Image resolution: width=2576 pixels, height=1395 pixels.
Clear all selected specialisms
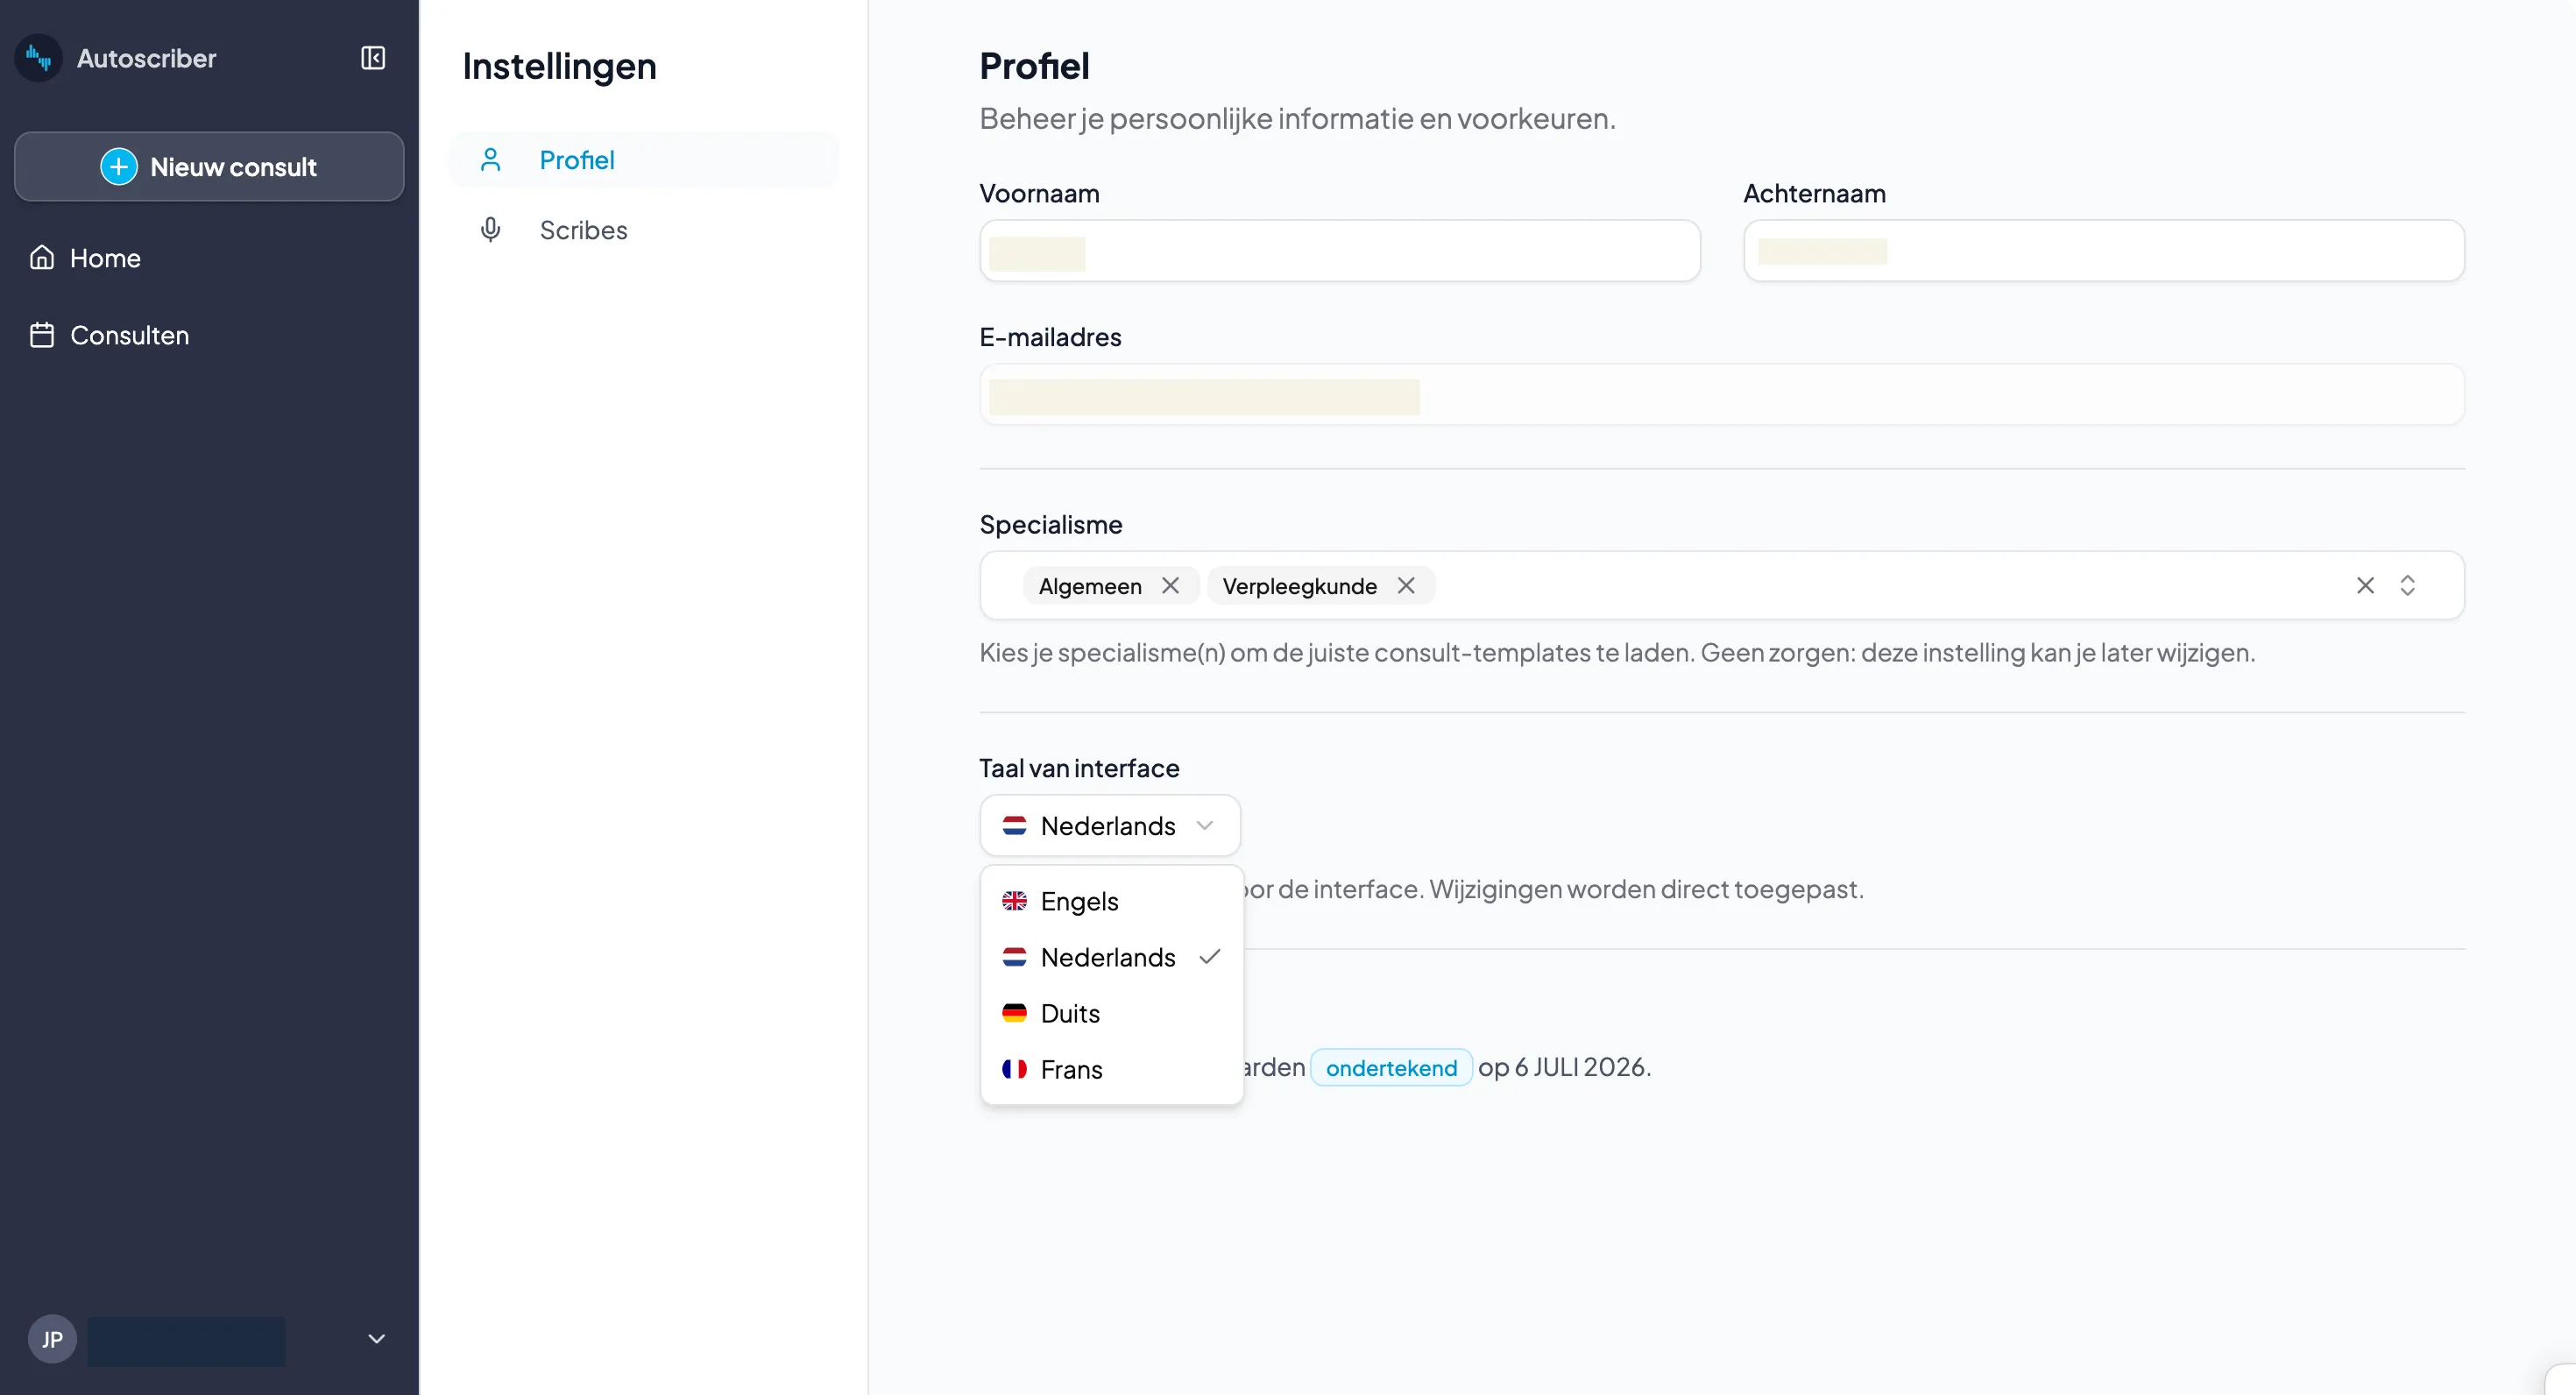point(2364,586)
